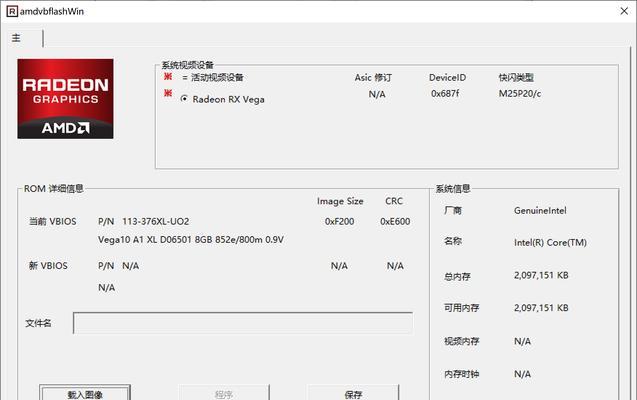
Task: Click the 当前 VBIOS label
Action: coord(52,222)
